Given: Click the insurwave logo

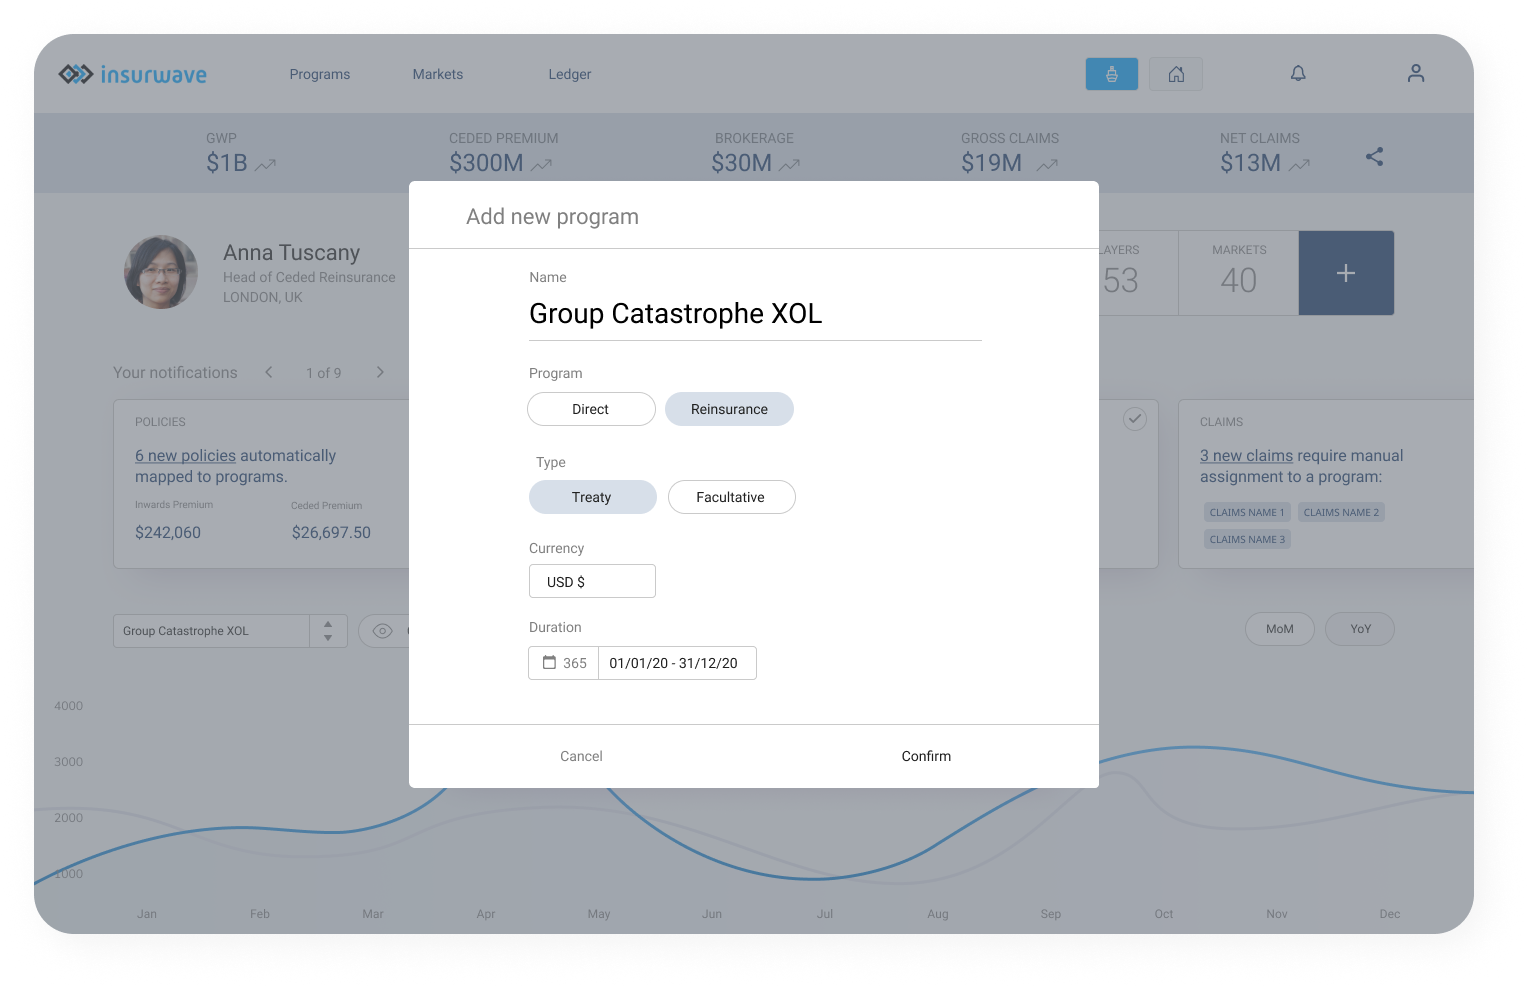Looking at the screenshot, I should click(132, 74).
